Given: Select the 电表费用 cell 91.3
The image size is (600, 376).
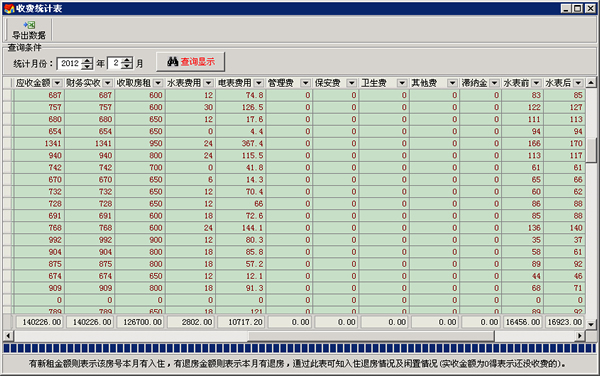Looking at the screenshot, I should 241,288.
